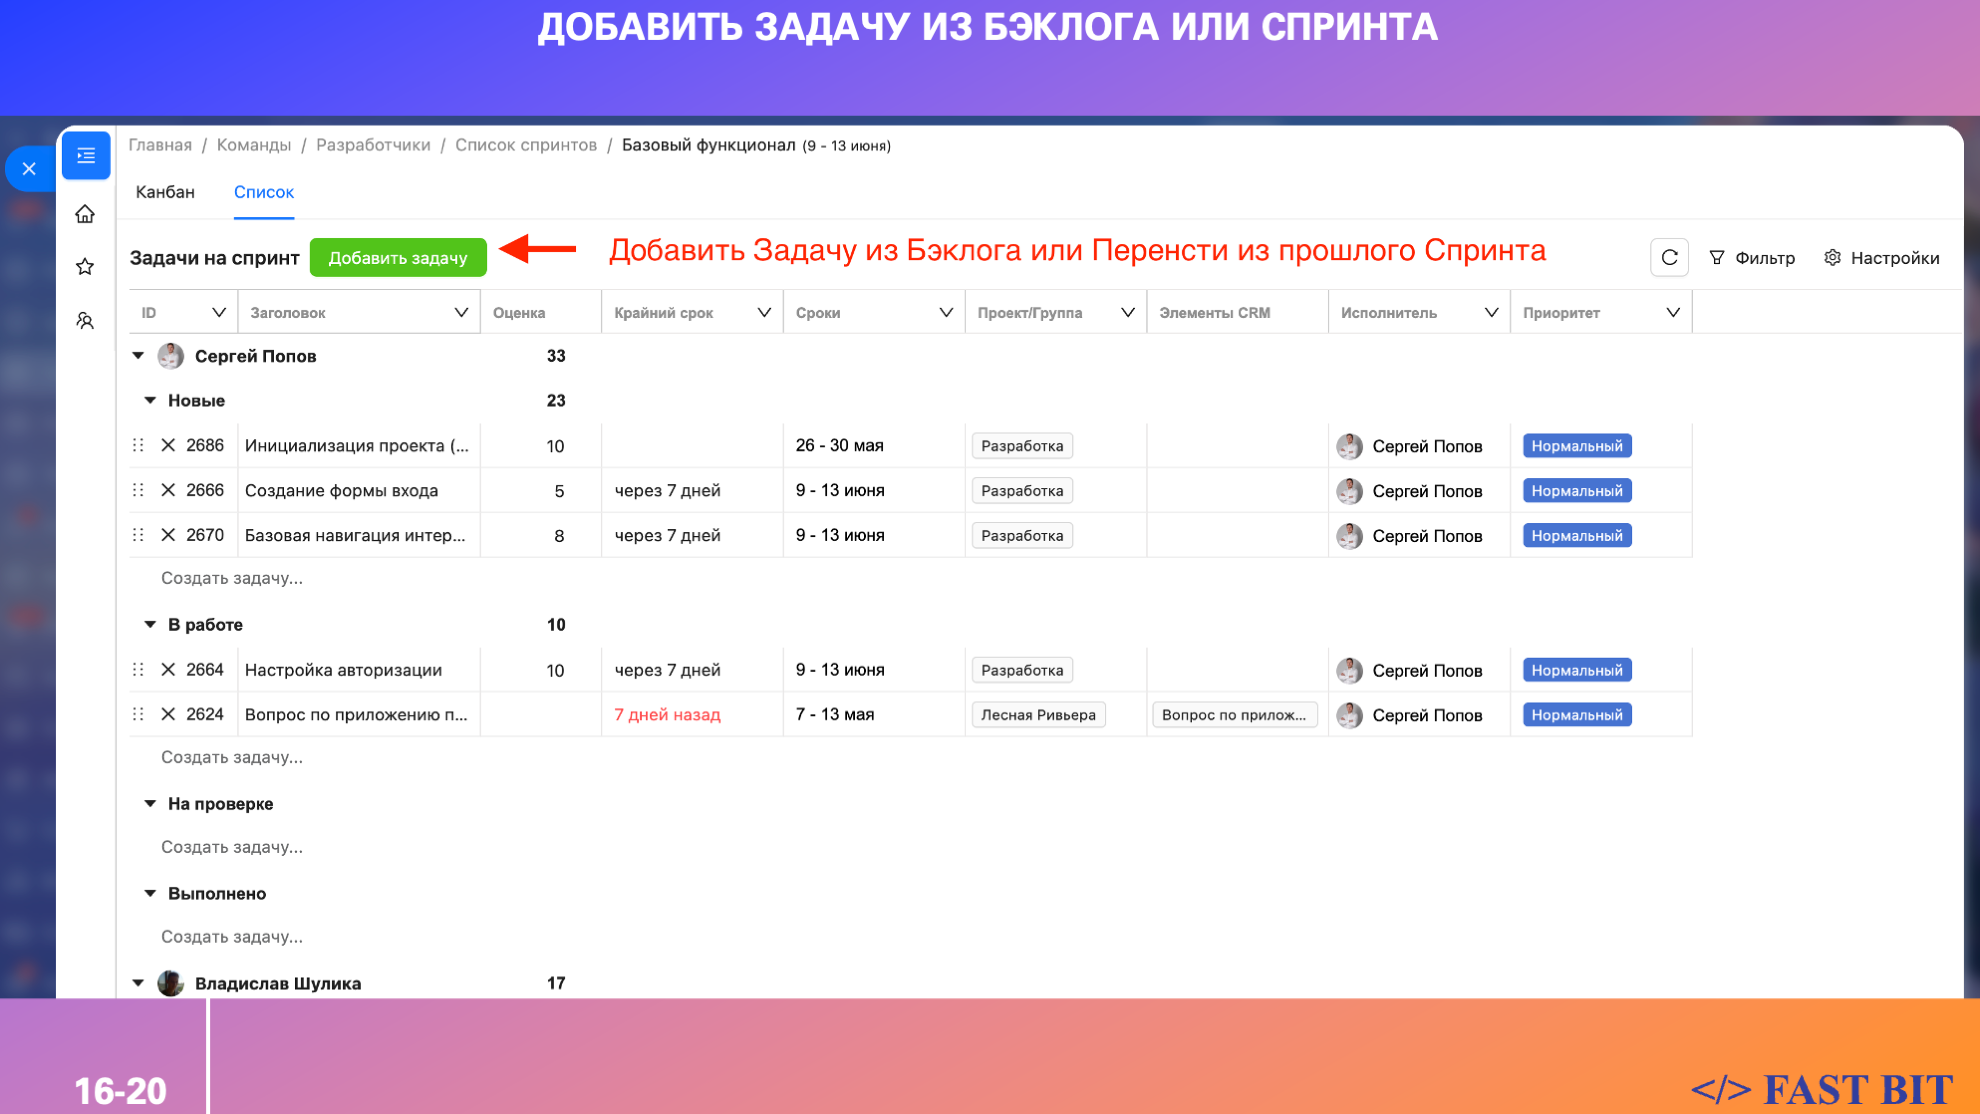Open task Создание формы входа
This screenshot has height=1114, width=1980.
(342, 491)
